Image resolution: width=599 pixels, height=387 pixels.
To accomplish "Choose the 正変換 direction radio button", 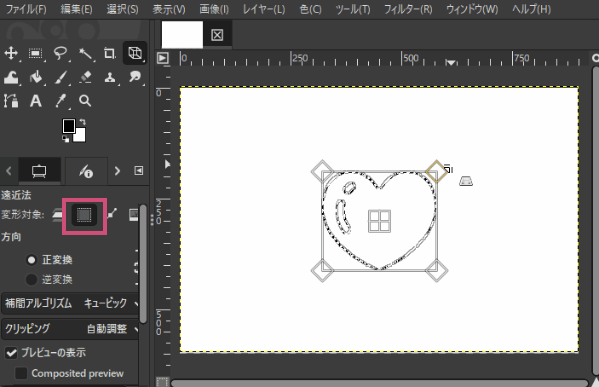I will click(x=31, y=260).
